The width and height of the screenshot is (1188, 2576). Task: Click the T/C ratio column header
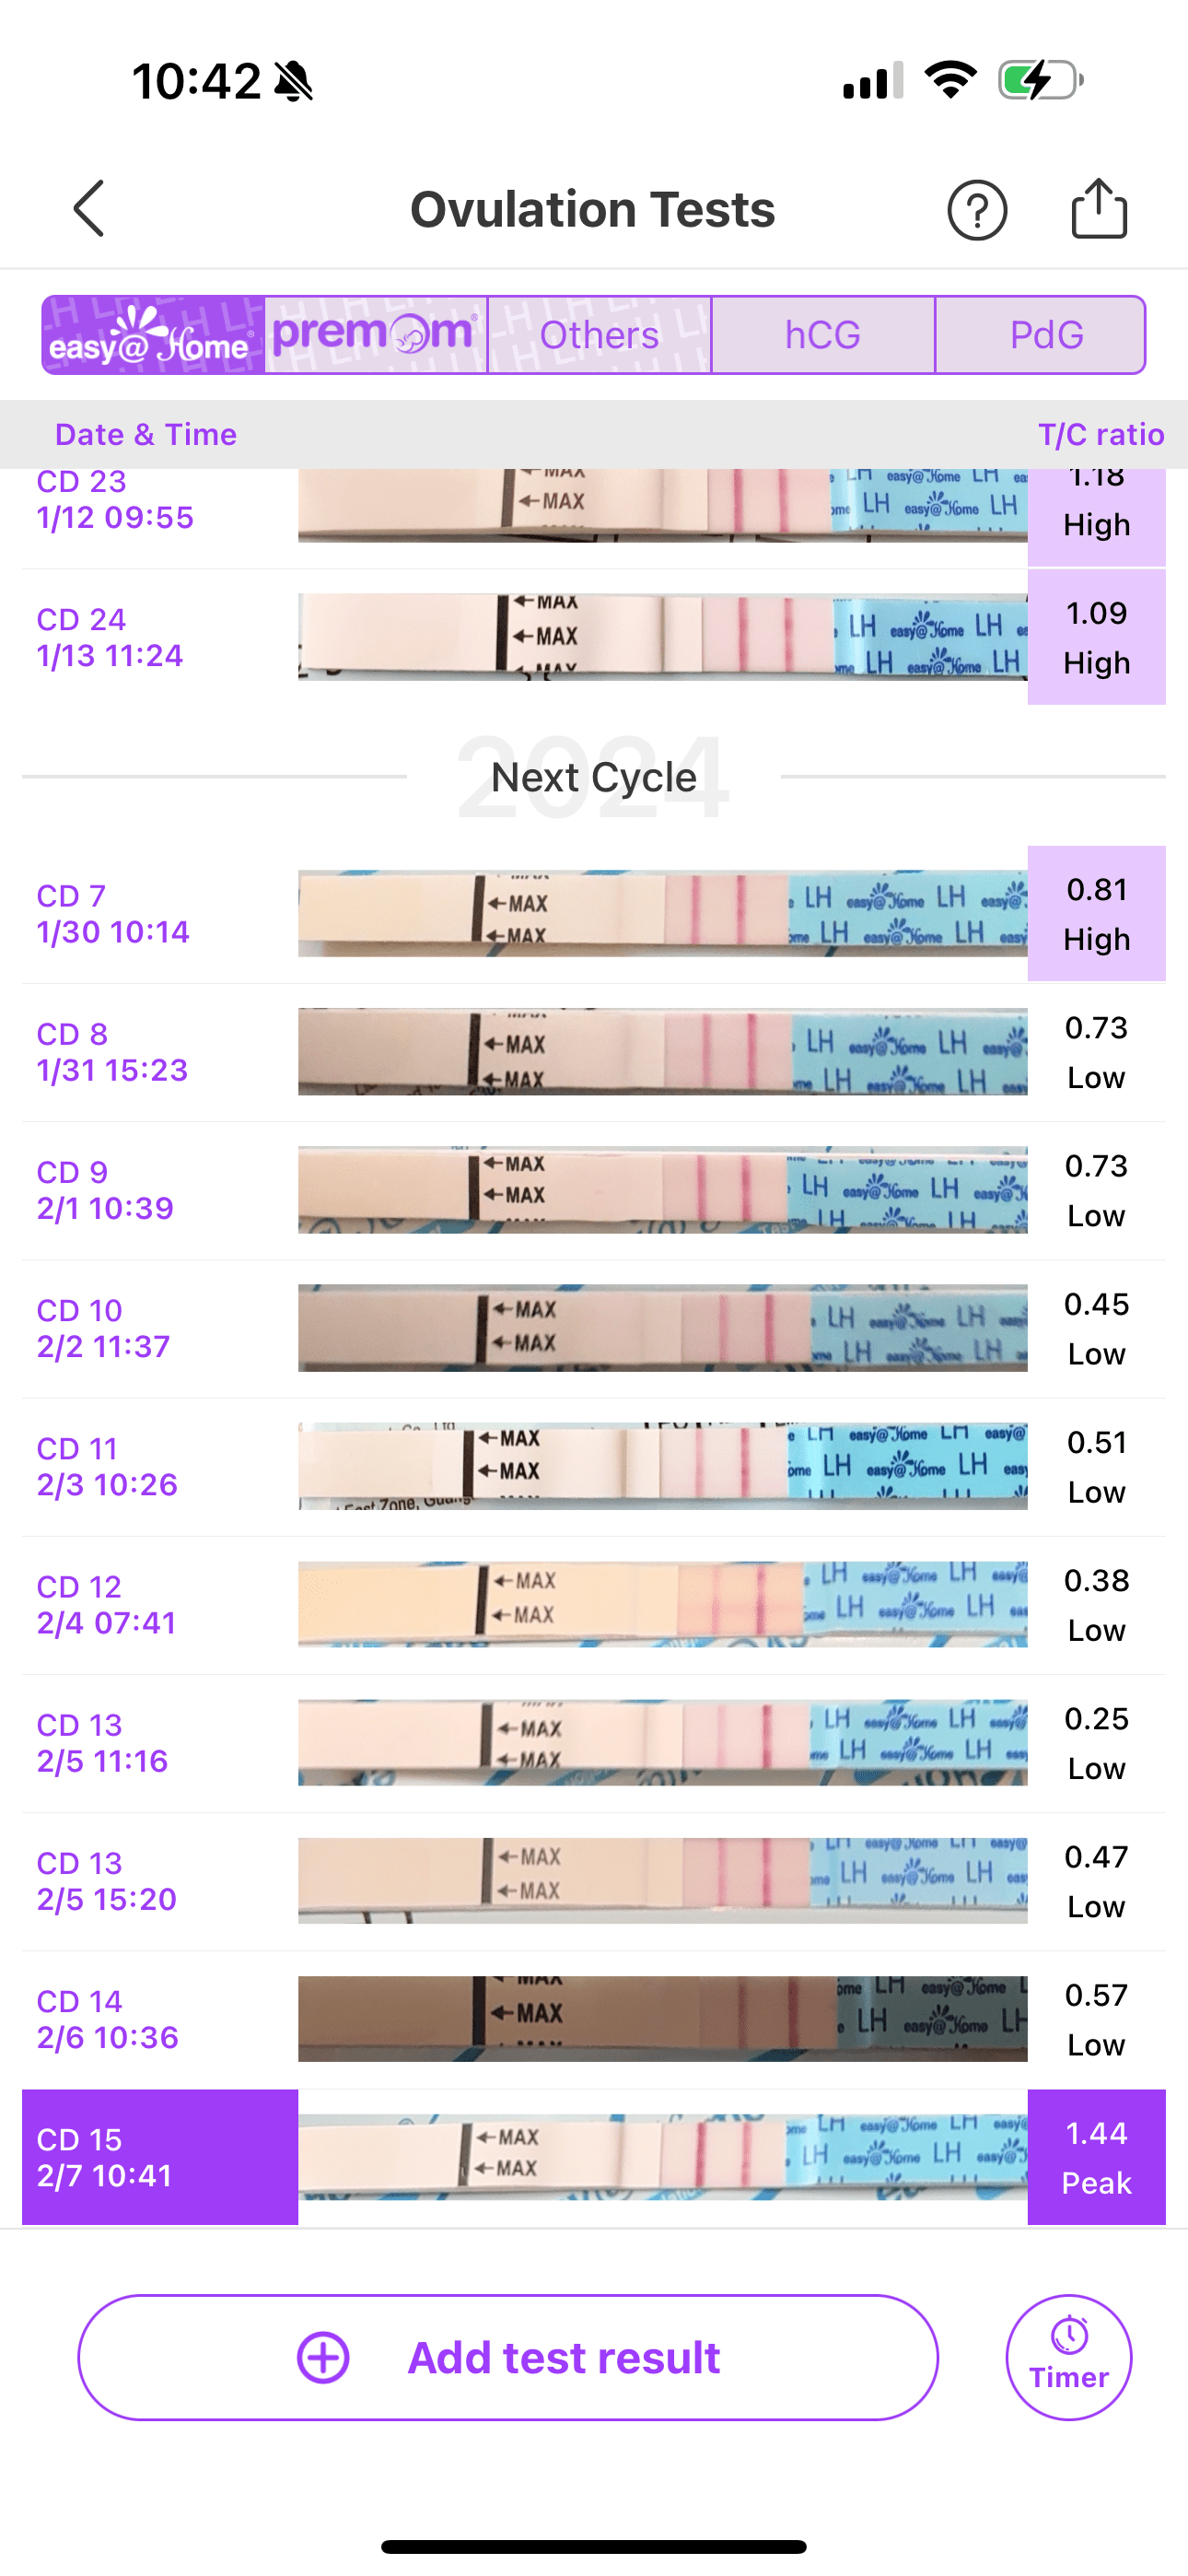(x=1101, y=434)
